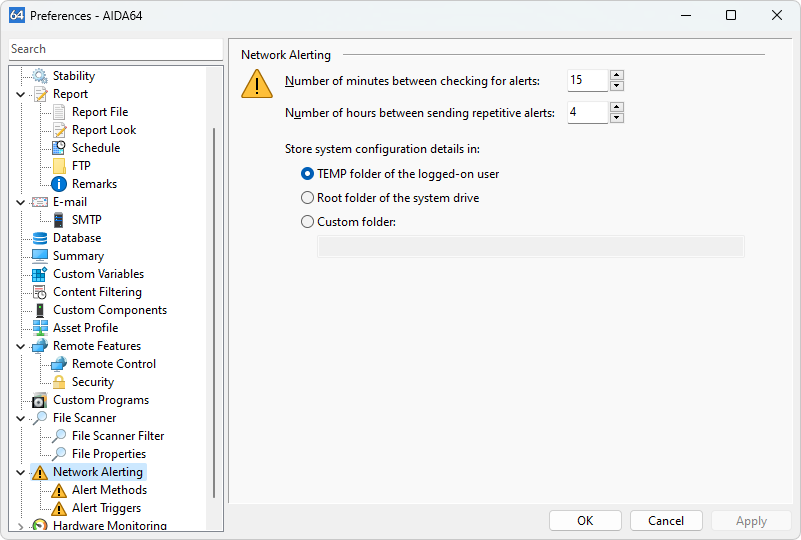Screen dimensions: 801x540
Task: Click the "Alert Triggers" label
Action: (106, 508)
